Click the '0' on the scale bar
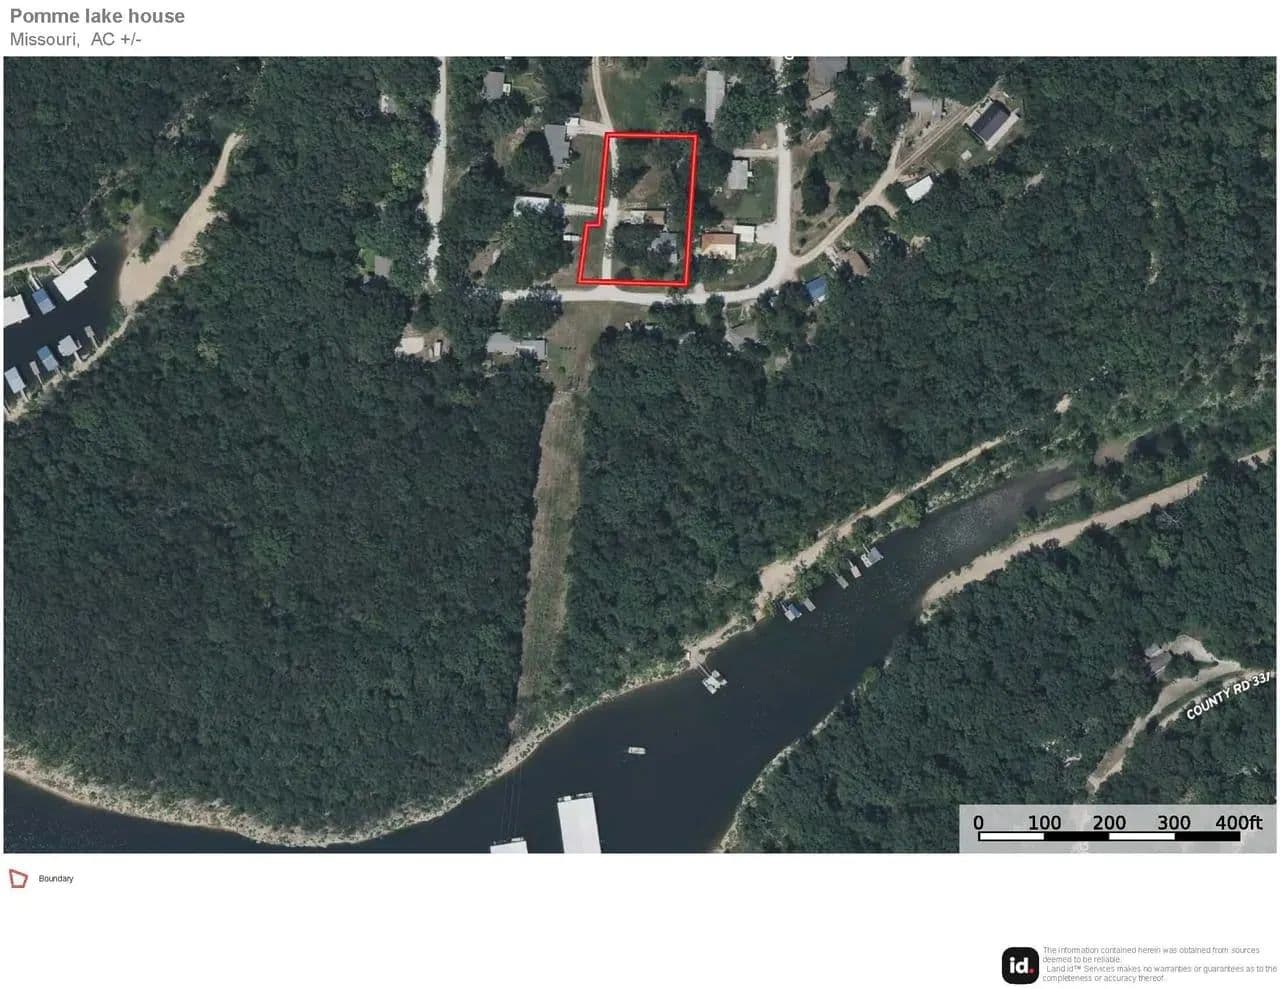This screenshot has height=989, width=1280. click(978, 823)
